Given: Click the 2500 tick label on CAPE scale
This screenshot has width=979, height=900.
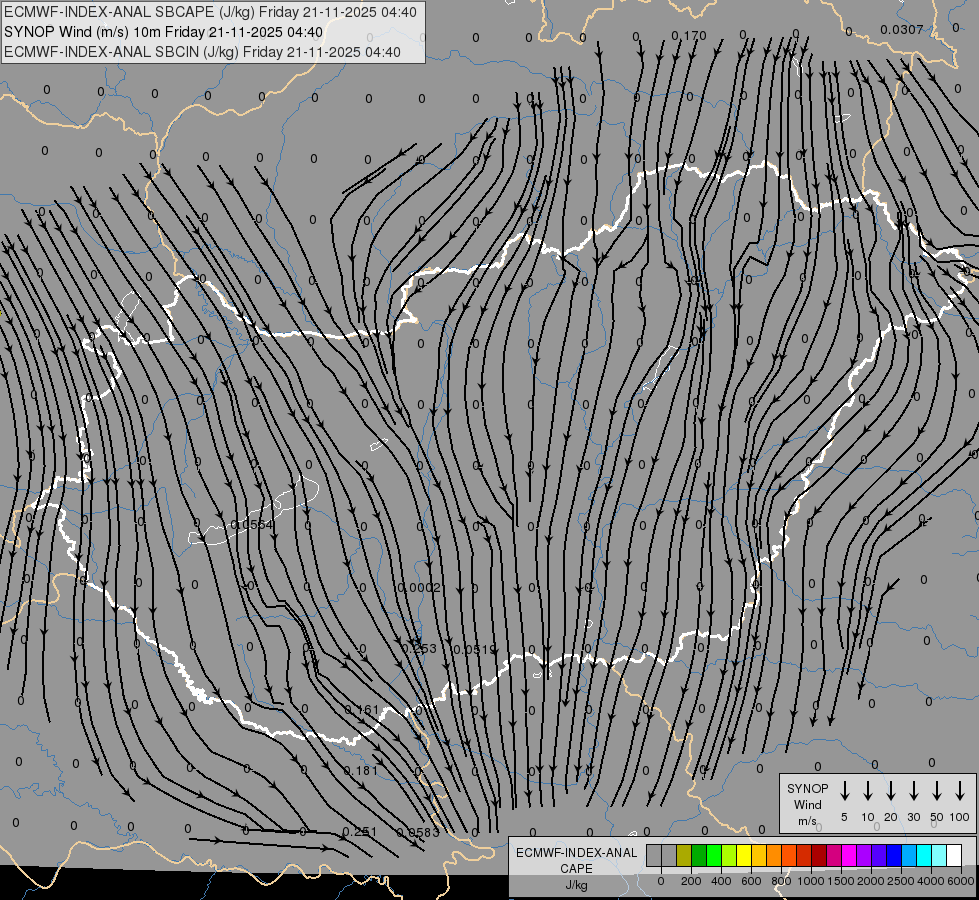Looking at the screenshot, I should (x=901, y=881).
